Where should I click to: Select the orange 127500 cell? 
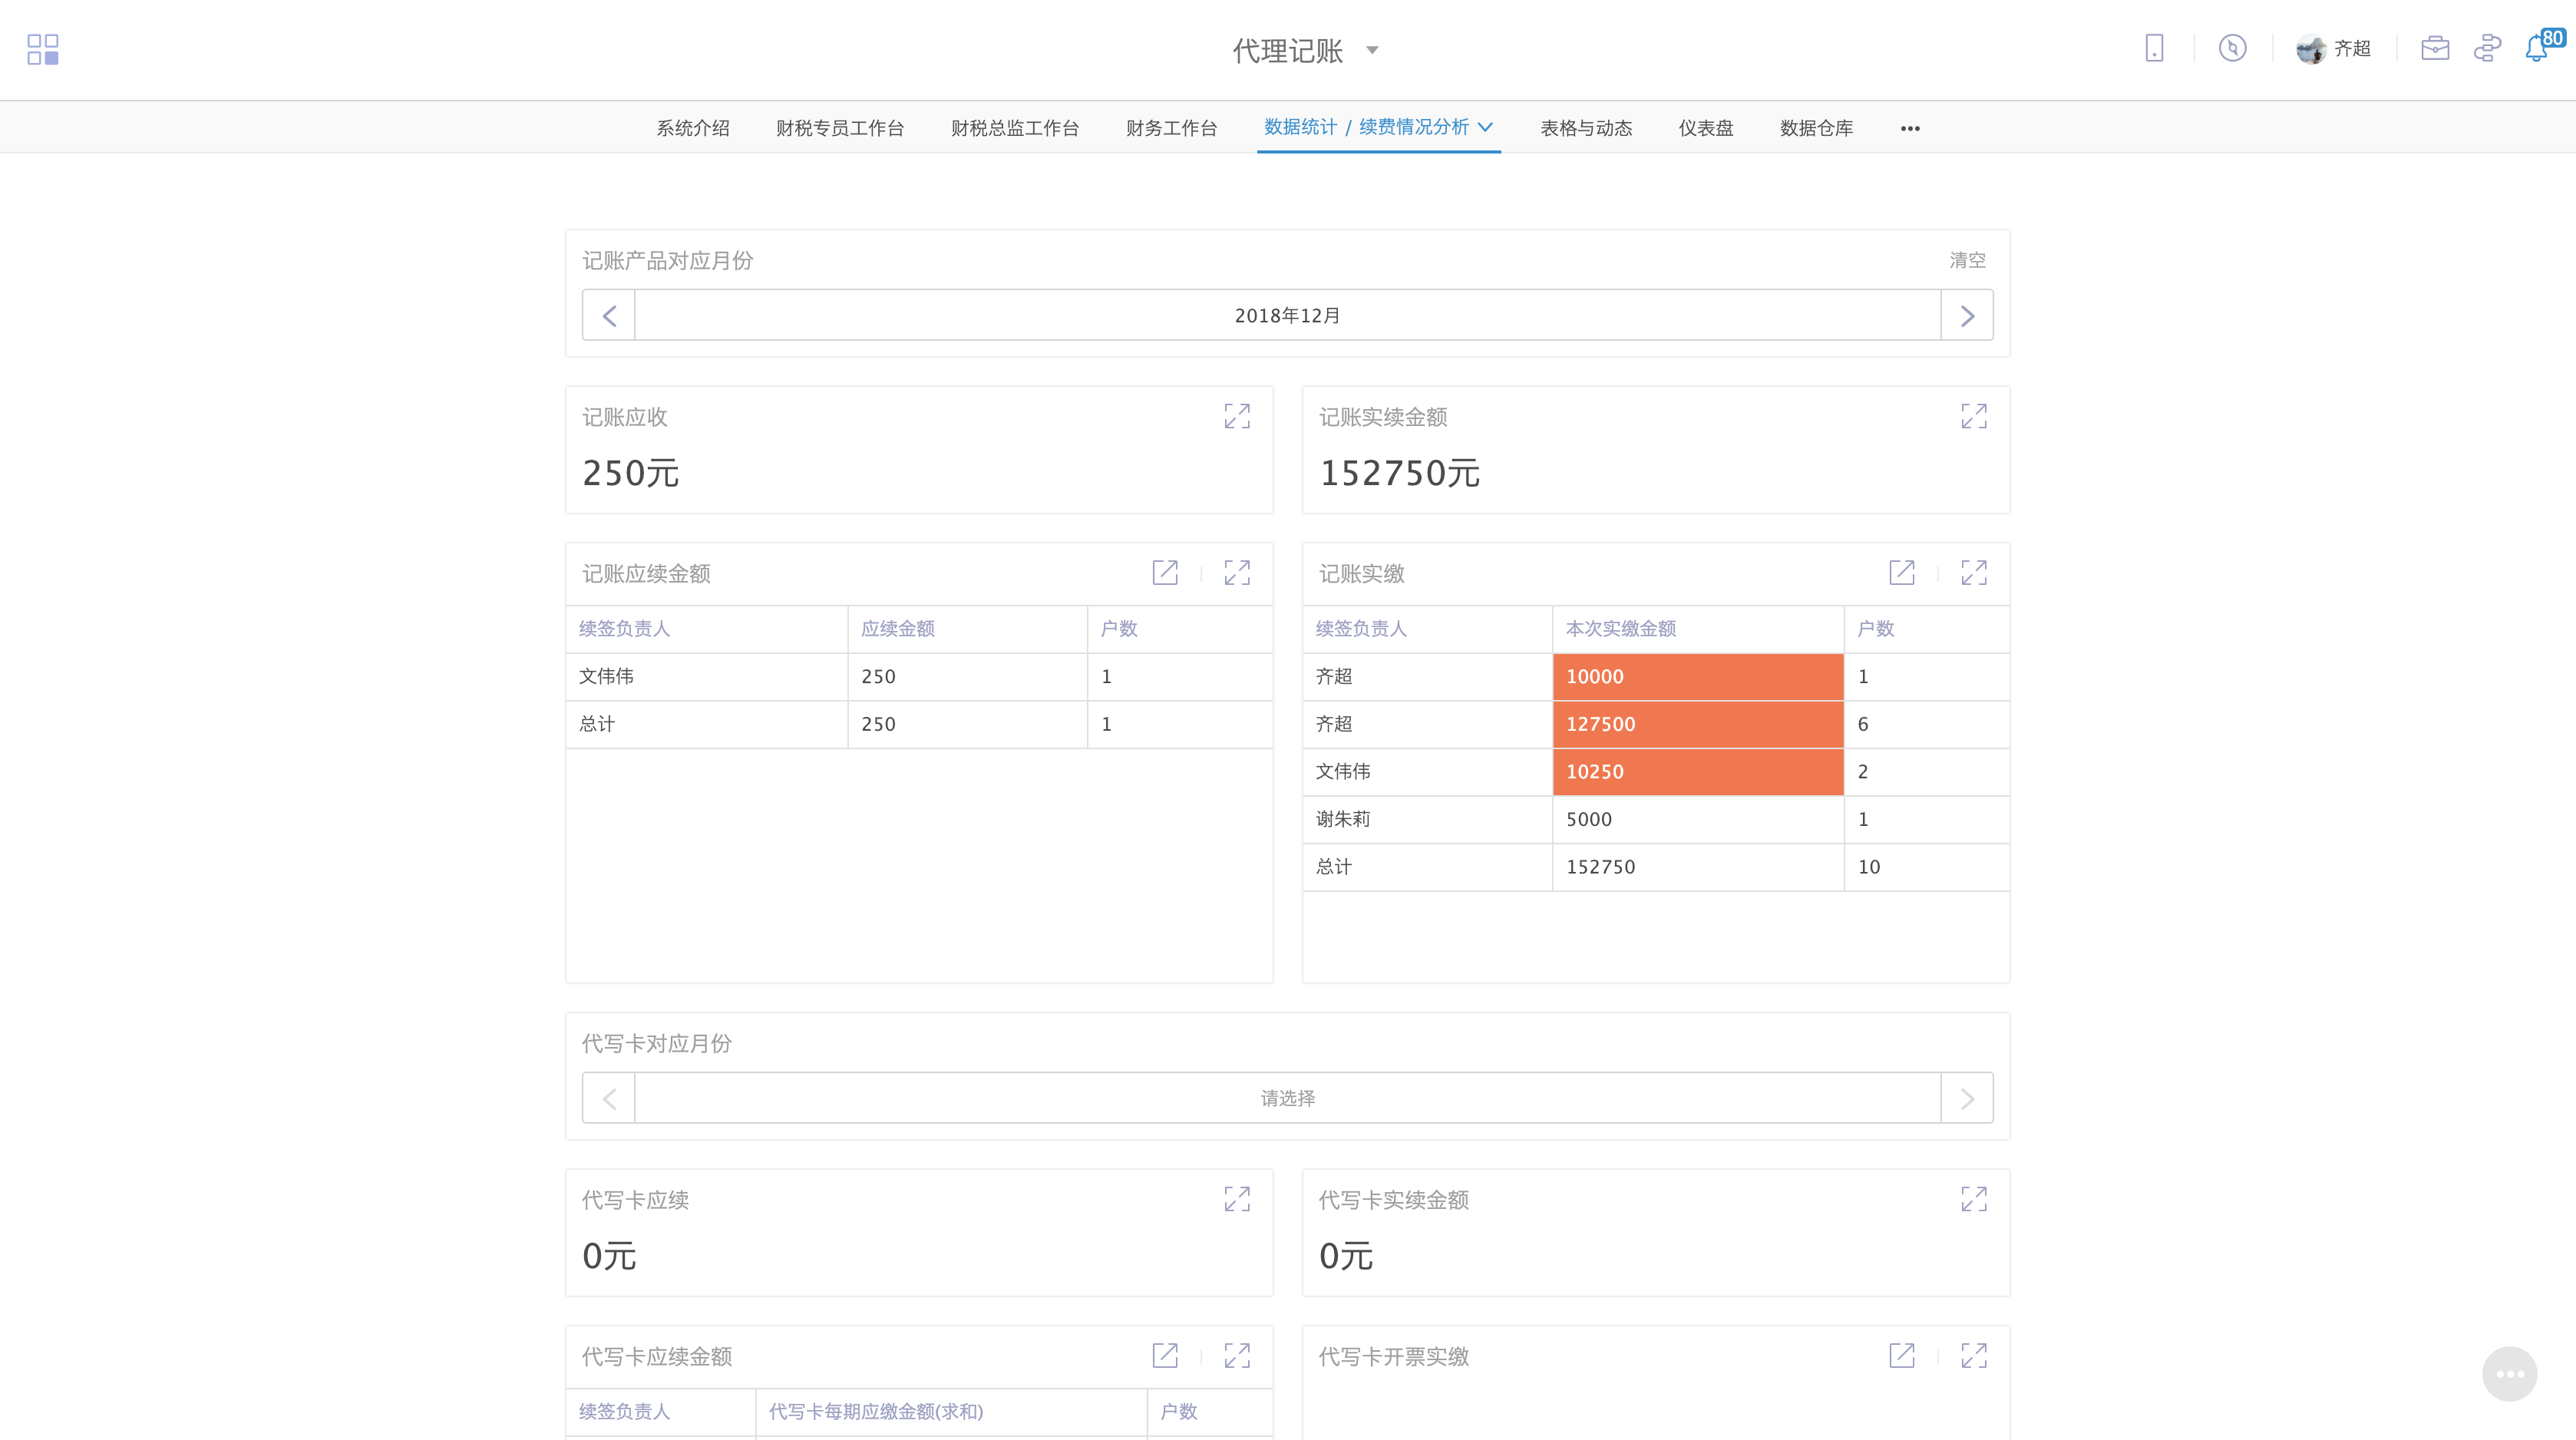pos(1698,724)
